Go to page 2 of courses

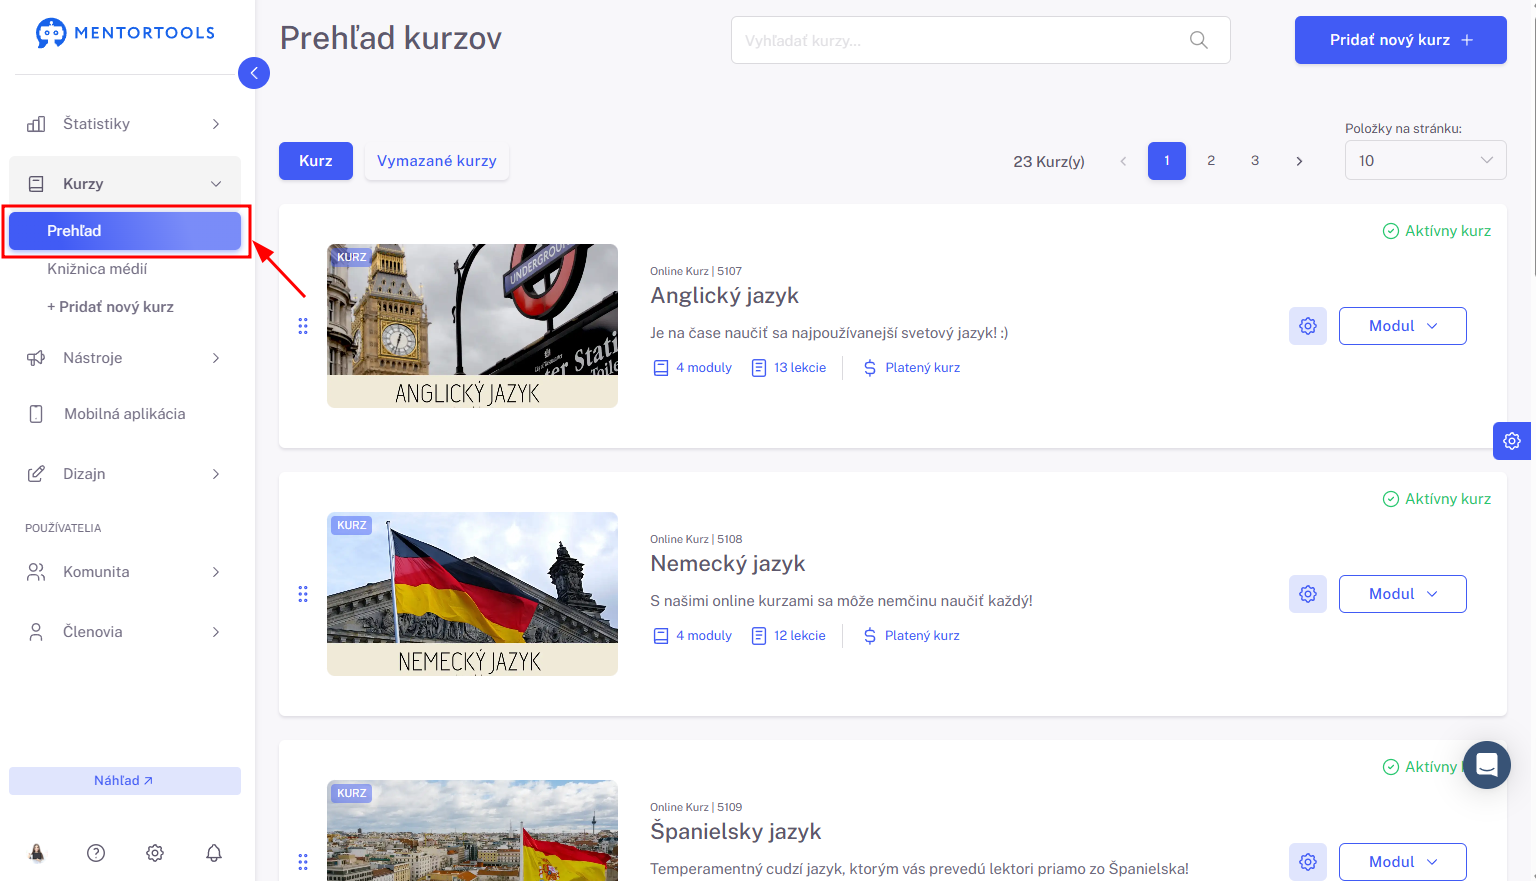coord(1211,161)
